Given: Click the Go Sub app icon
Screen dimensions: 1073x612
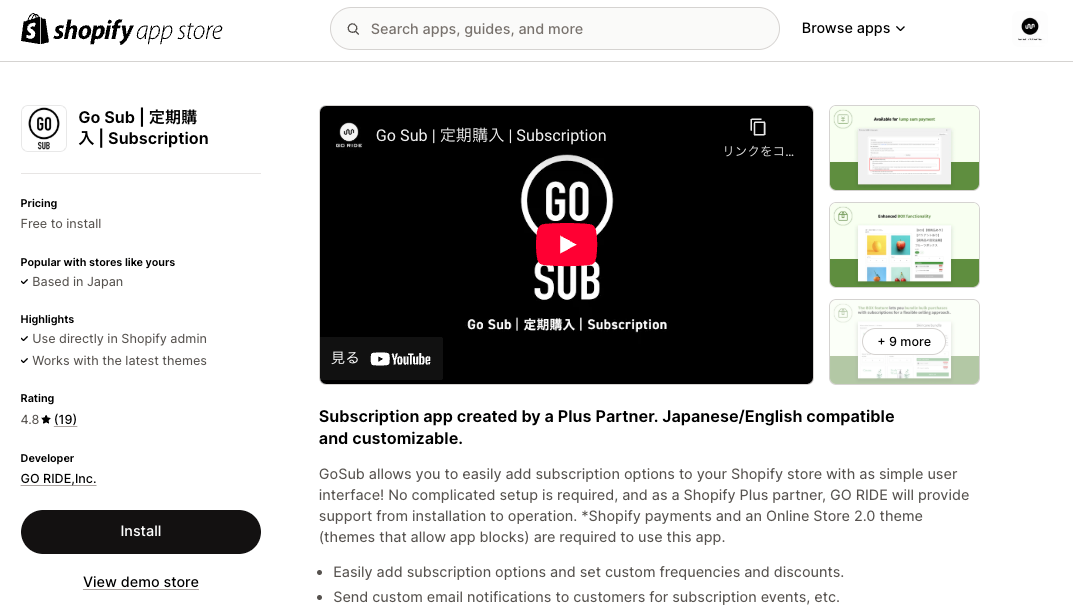Looking at the screenshot, I should (x=44, y=128).
